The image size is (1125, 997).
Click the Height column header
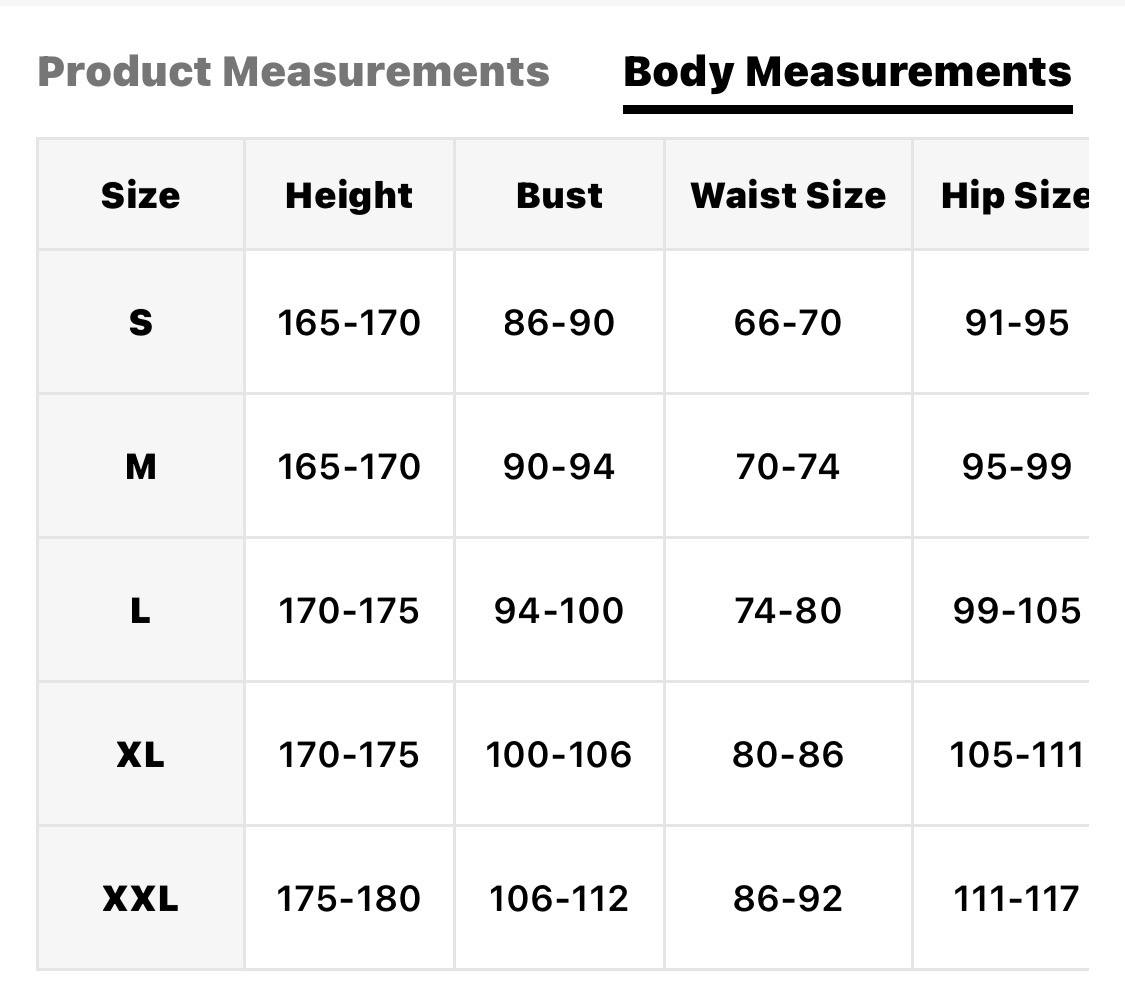[349, 195]
